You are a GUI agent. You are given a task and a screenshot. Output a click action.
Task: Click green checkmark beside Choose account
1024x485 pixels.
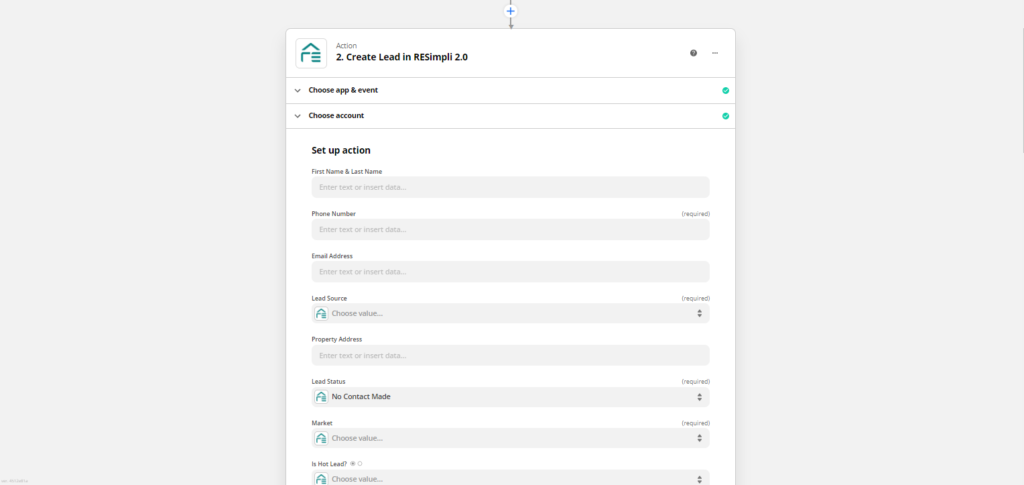point(726,116)
